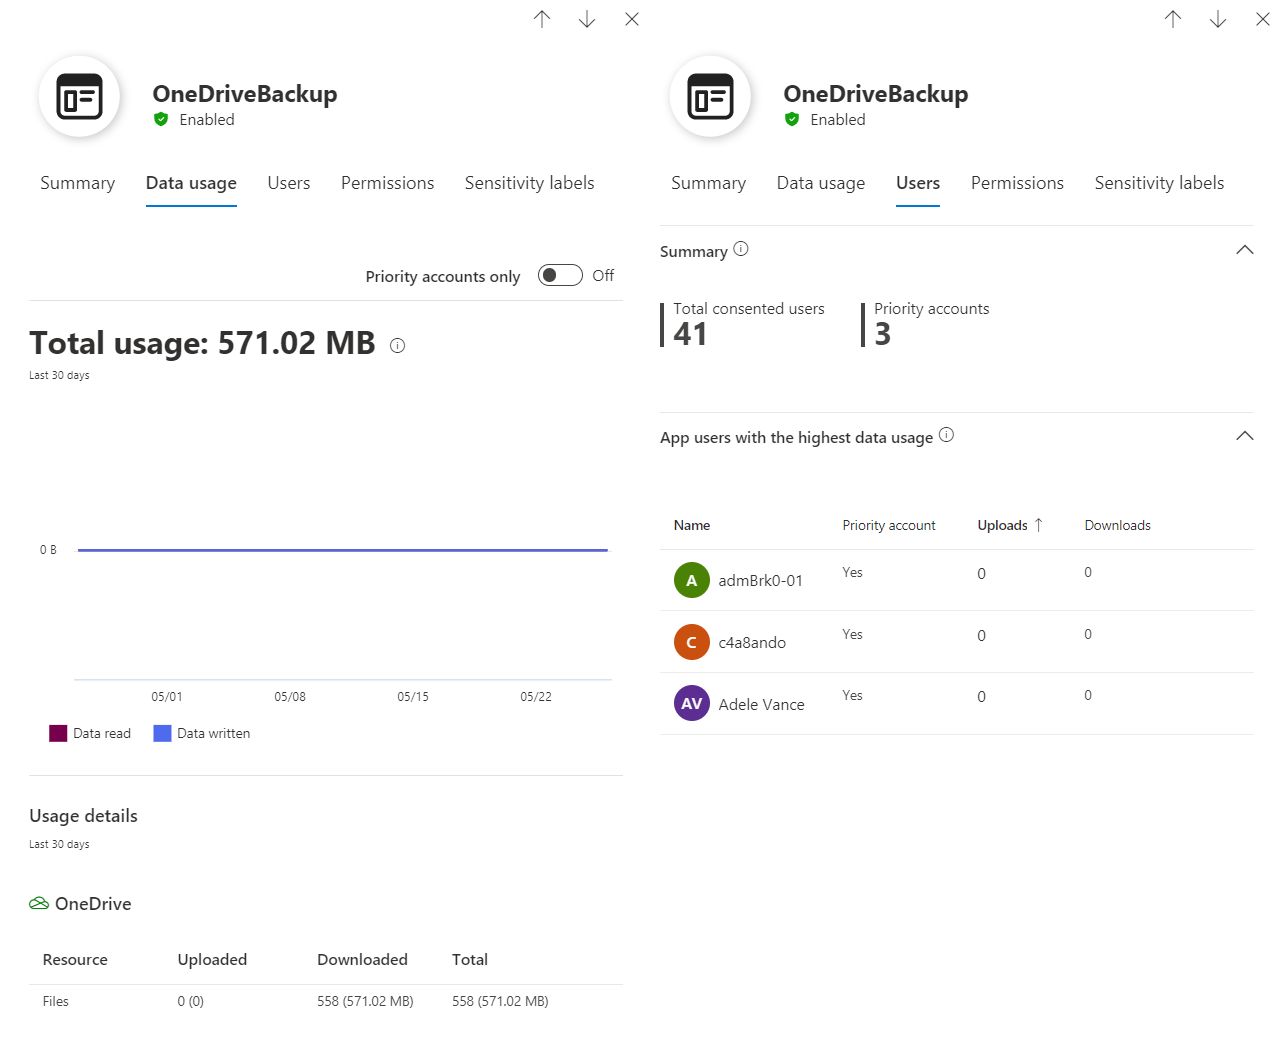Go to next item arrow in right panel
Image resolution: width=1281 pixels, height=1040 pixels.
pos(1218,19)
